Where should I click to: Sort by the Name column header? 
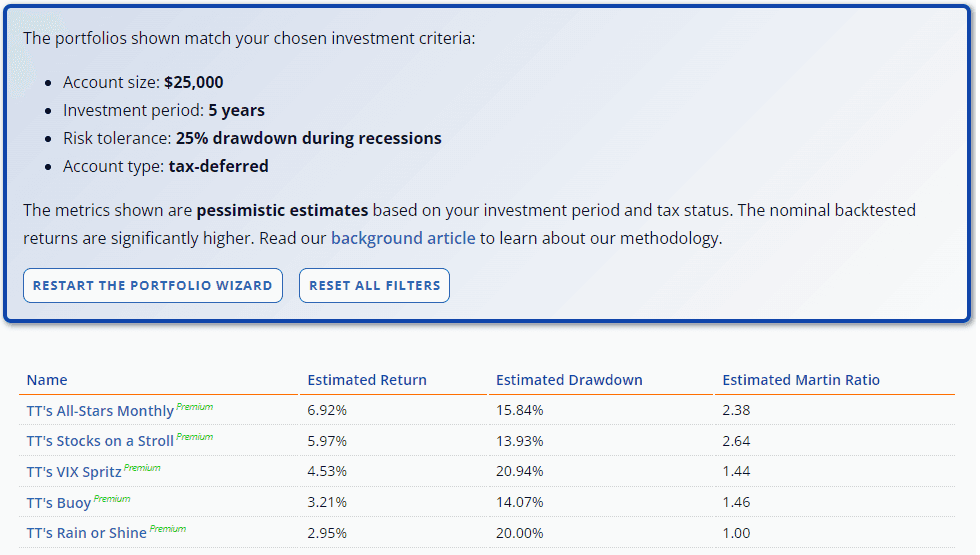tap(47, 380)
